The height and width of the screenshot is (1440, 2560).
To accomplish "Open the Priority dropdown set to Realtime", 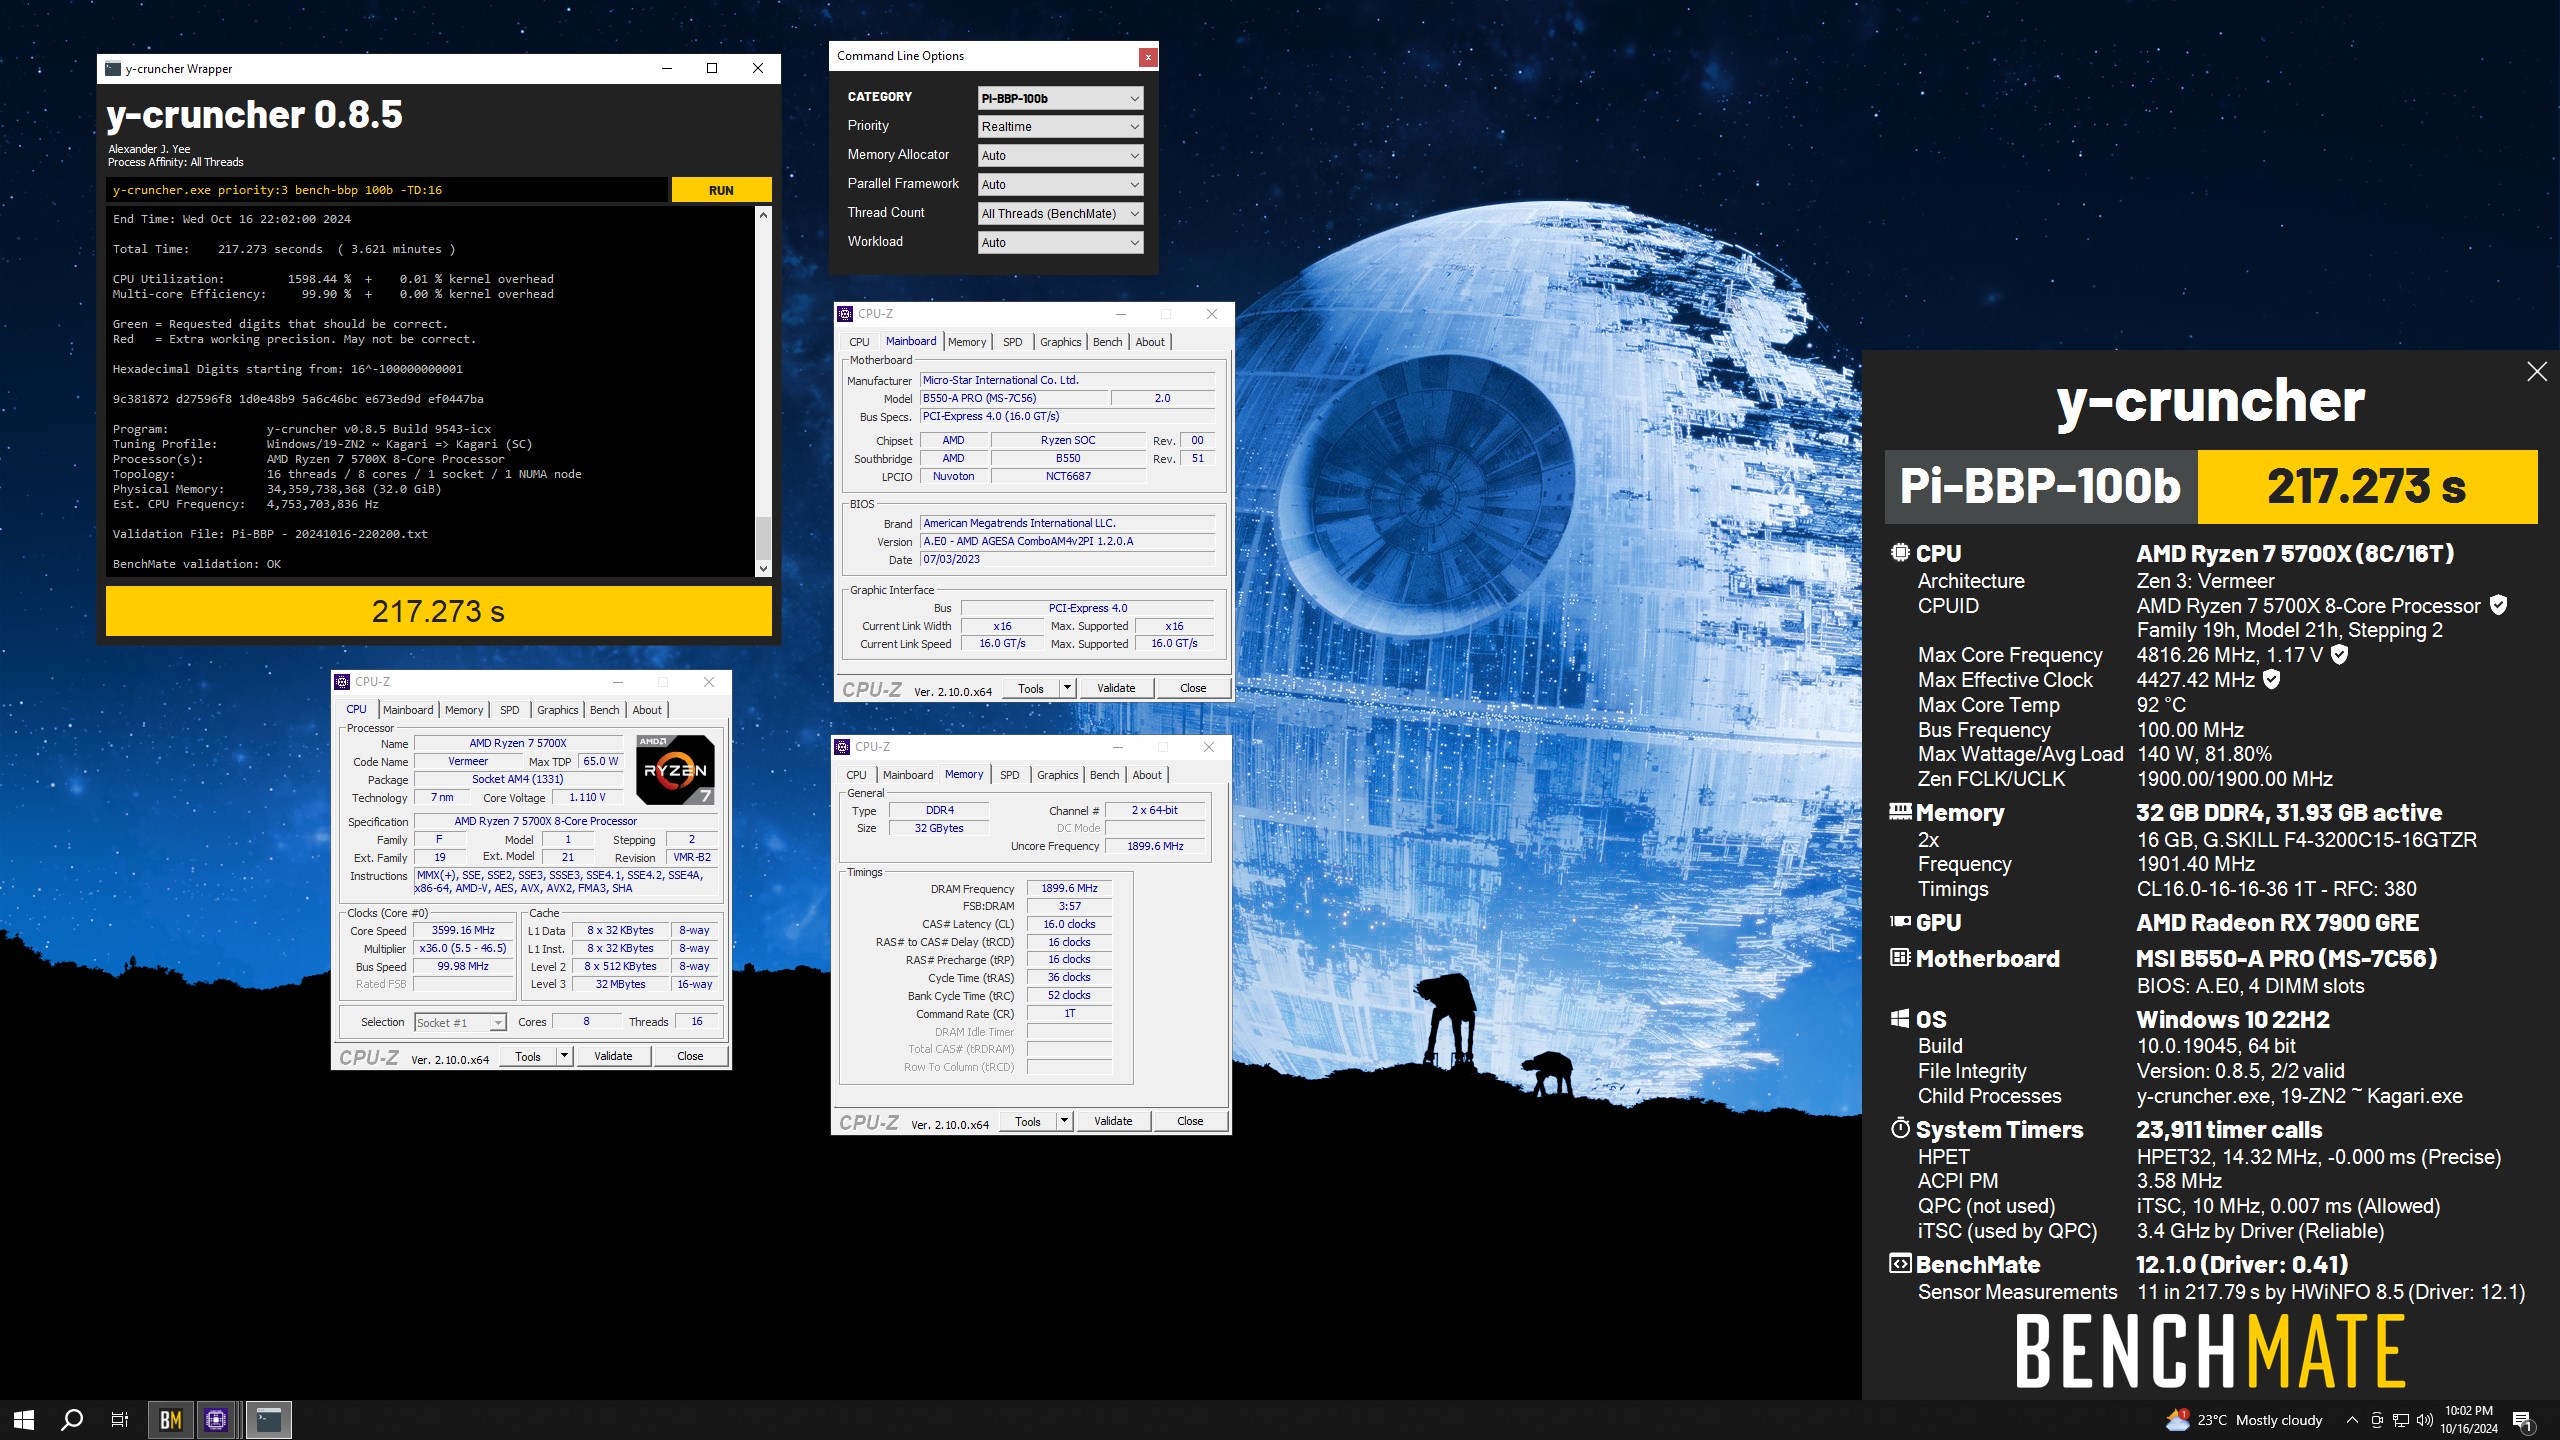I will click(1060, 127).
